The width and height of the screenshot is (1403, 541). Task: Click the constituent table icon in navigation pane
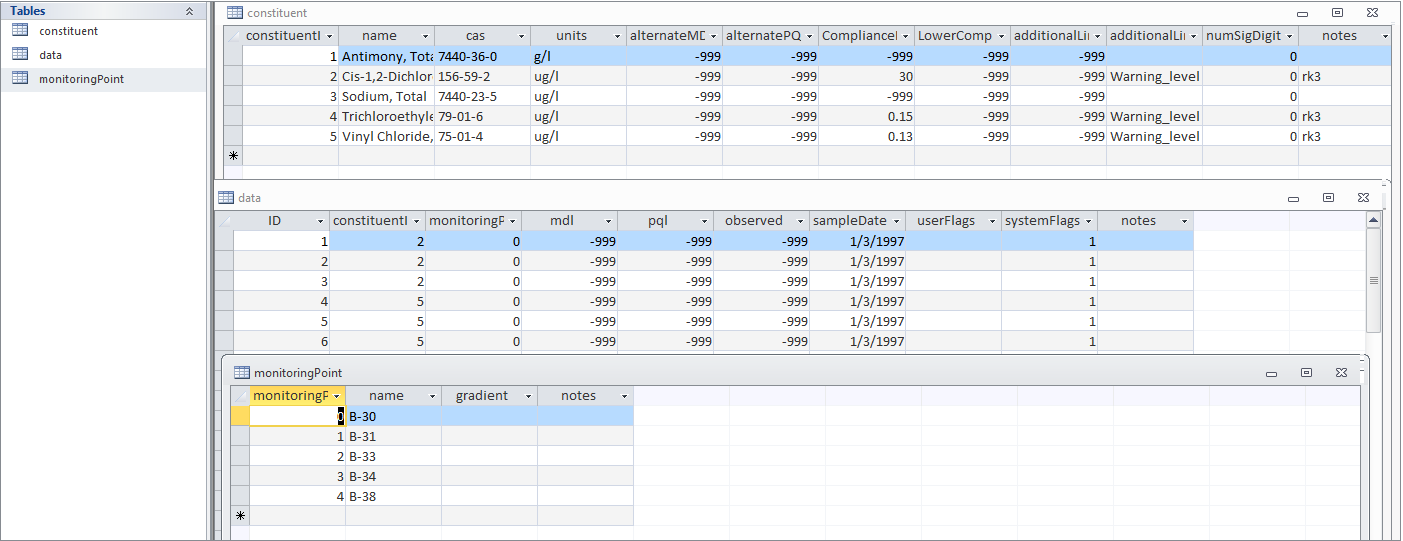pyautogui.click(x=20, y=30)
